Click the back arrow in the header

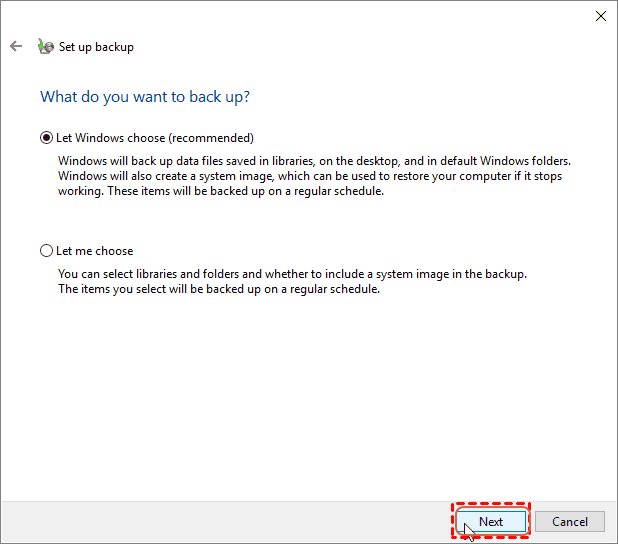15,47
